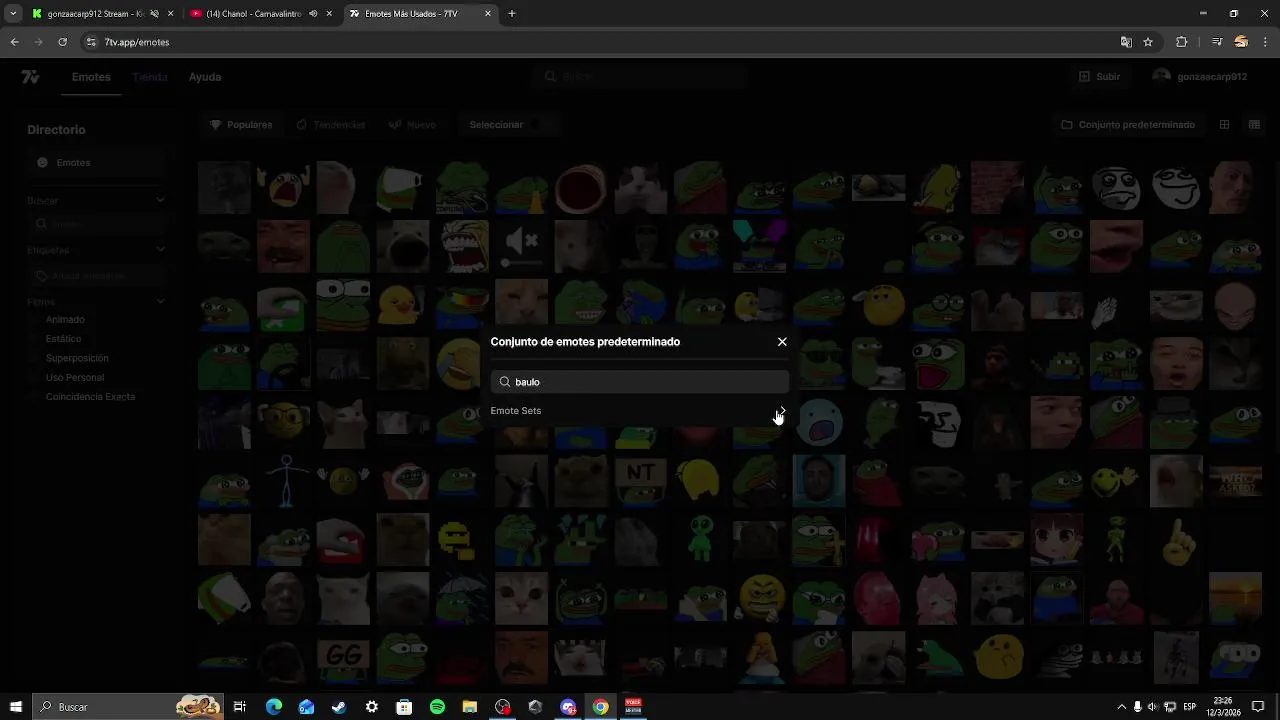Select the Tendencias sorting tab

[x=331, y=125]
